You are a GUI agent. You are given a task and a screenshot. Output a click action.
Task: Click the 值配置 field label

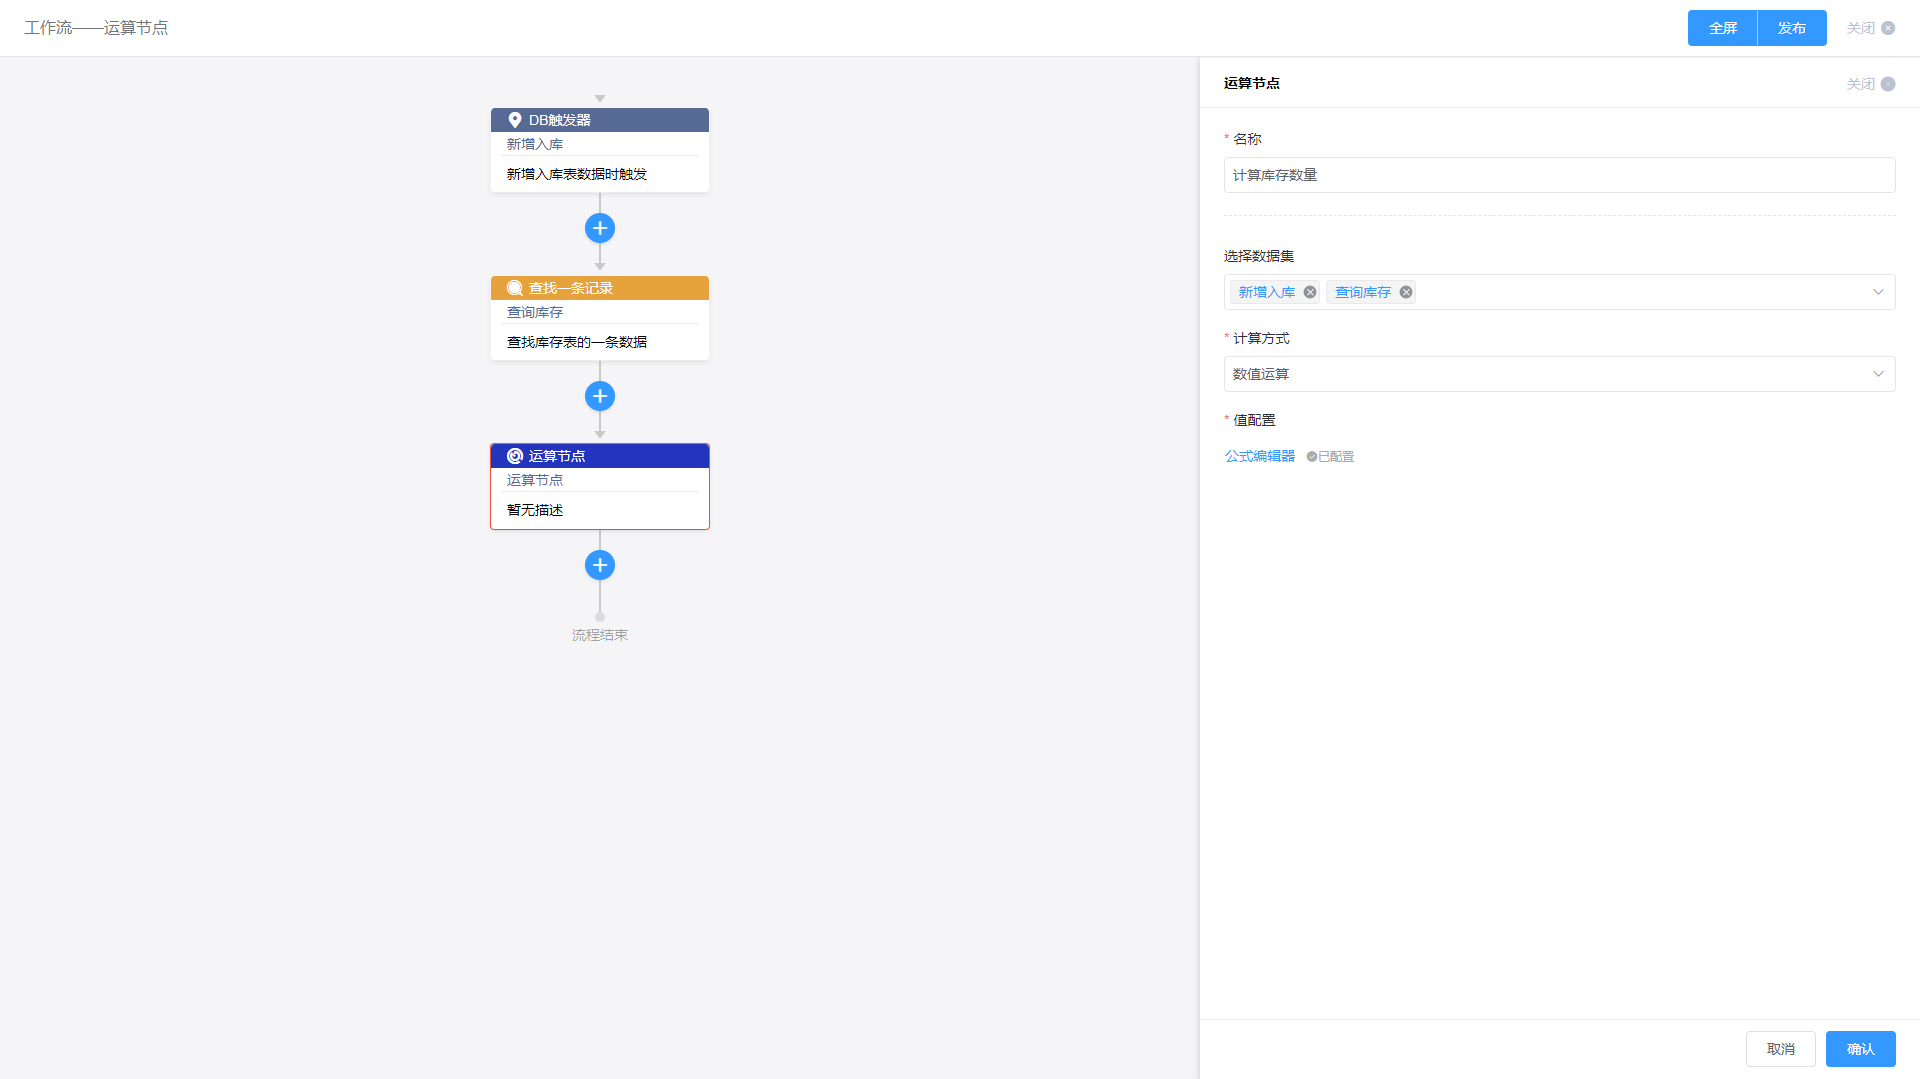[1254, 420]
